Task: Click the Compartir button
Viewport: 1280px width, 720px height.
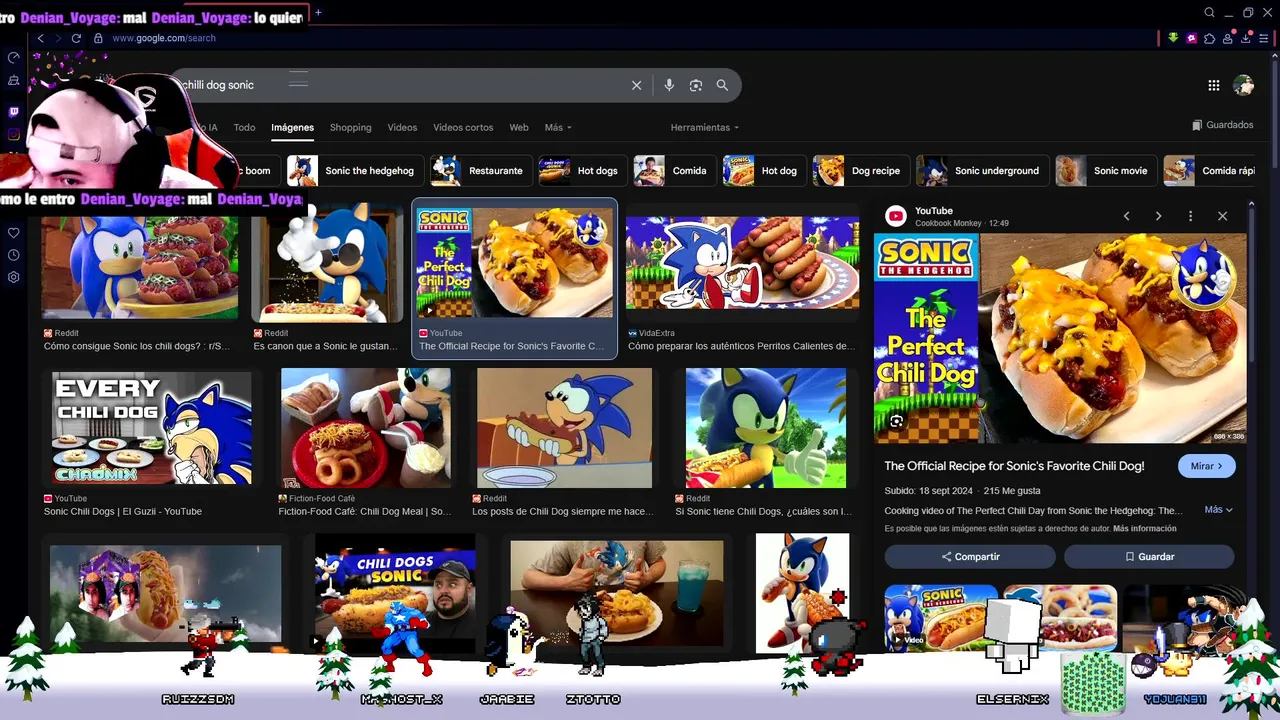Action: 969,556
